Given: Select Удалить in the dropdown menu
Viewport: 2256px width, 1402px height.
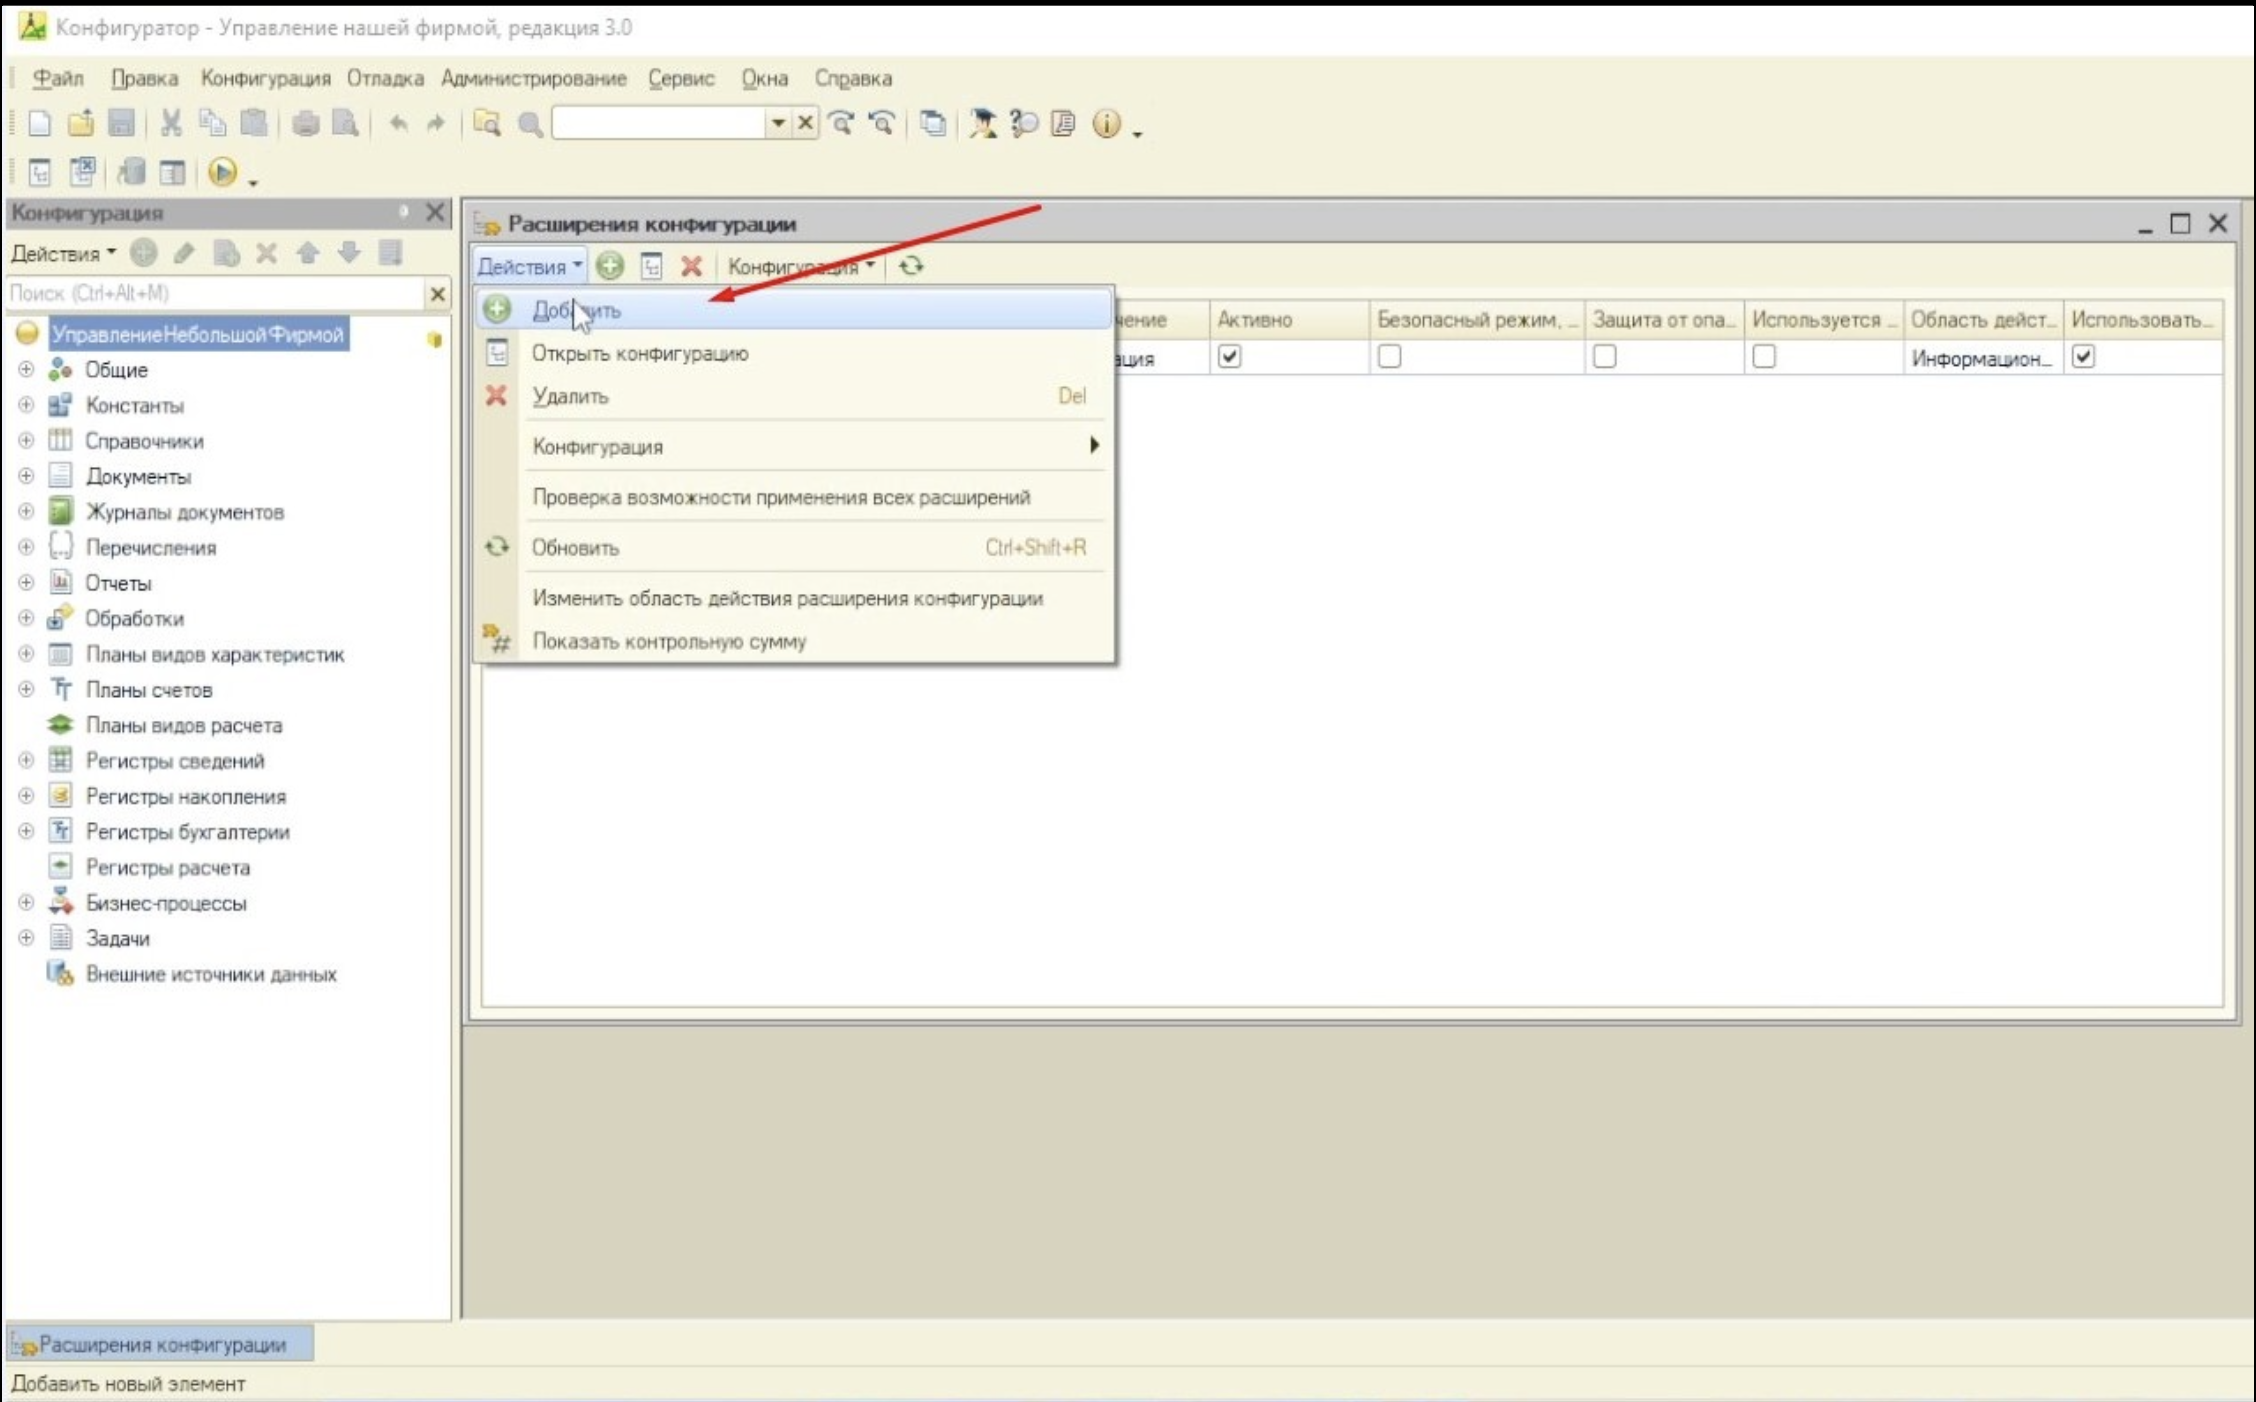Looking at the screenshot, I should coord(794,396).
